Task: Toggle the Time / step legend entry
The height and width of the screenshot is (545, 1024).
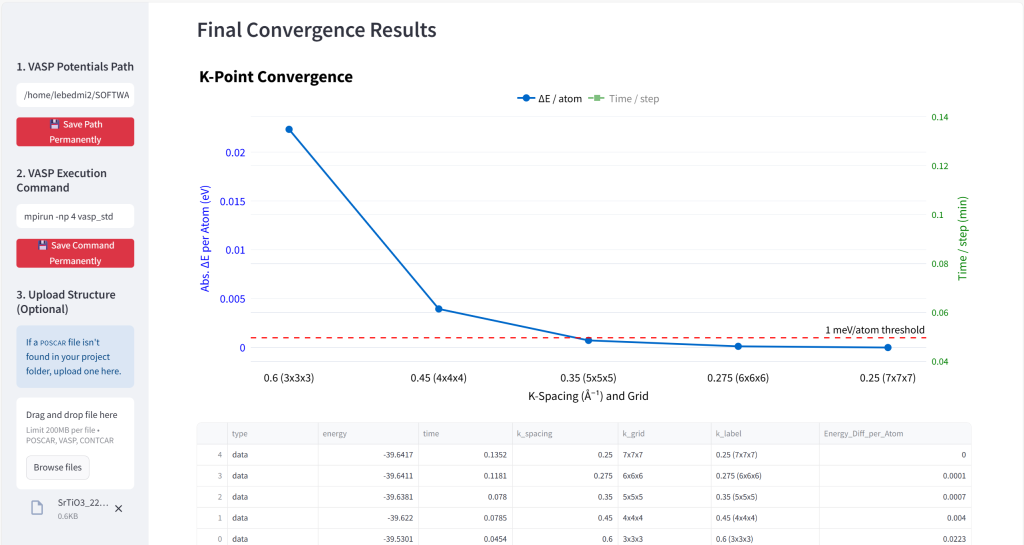Action: pyautogui.click(x=624, y=99)
